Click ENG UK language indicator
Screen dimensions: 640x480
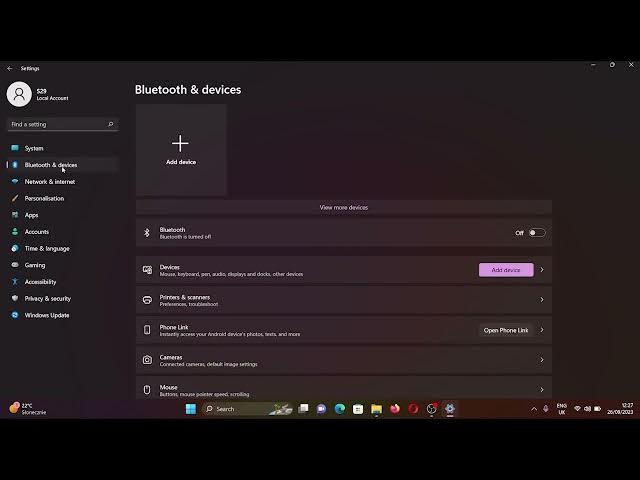562,409
